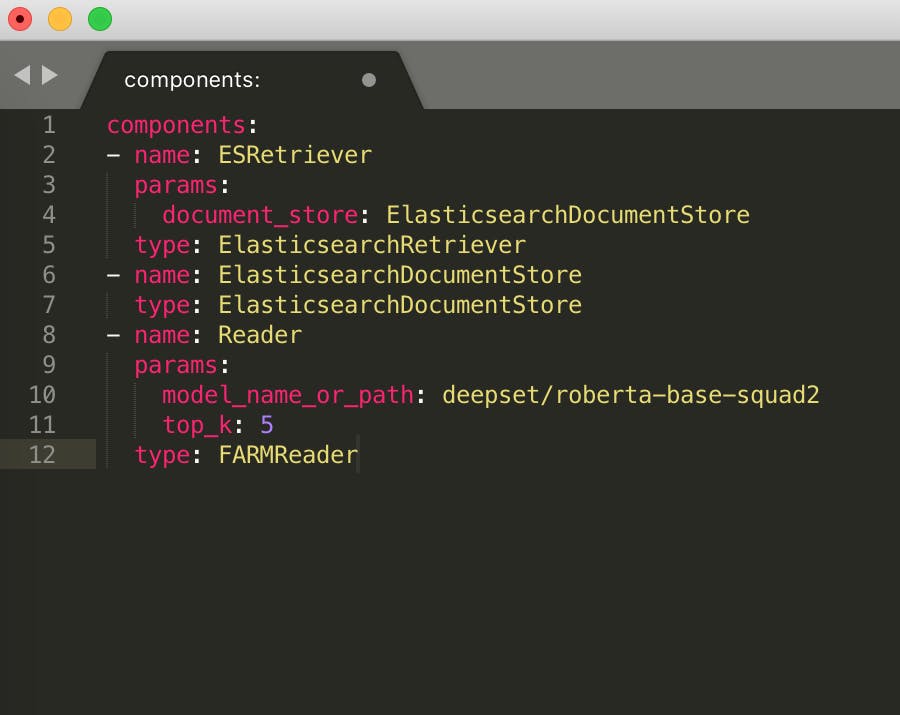This screenshot has height=715, width=900.
Task: Click the 'params' key on line 3
Action: pyautogui.click(x=176, y=186)
